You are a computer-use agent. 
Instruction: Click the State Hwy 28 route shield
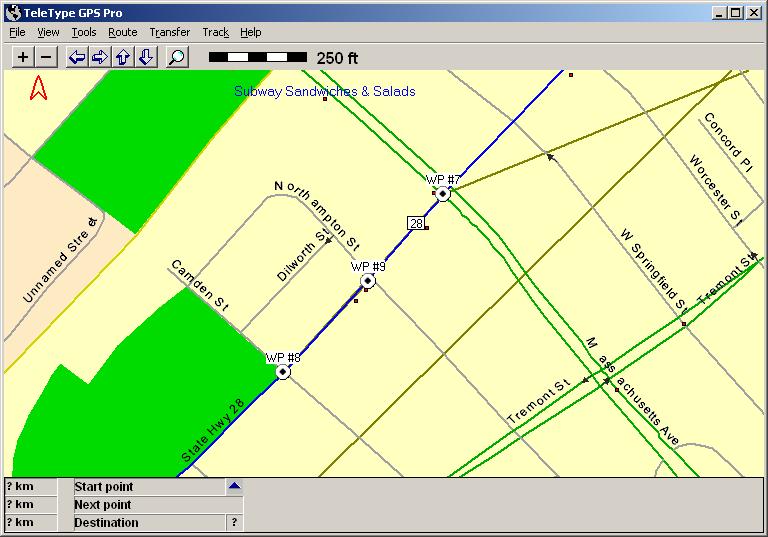click(415, 223)
